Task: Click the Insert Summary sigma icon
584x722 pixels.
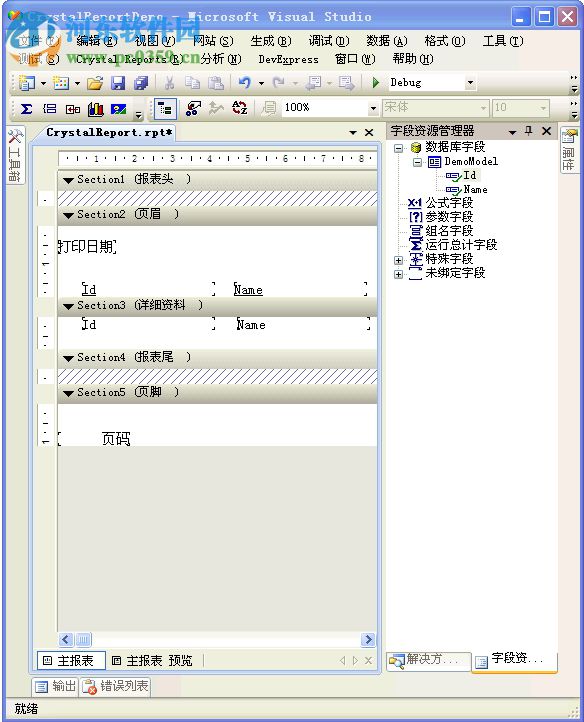Action: pos(27,109)
